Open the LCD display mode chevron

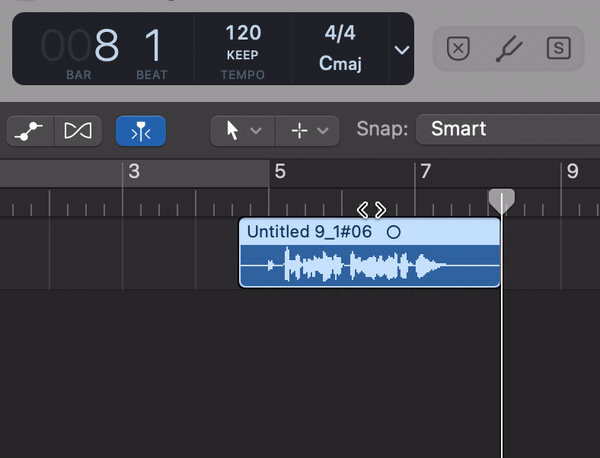point(402,50)
